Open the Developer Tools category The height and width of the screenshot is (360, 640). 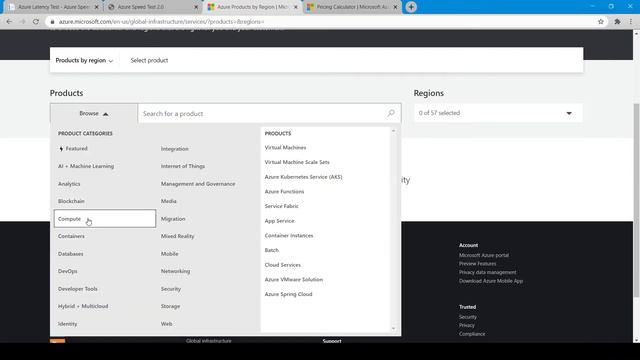coord(78,289)
